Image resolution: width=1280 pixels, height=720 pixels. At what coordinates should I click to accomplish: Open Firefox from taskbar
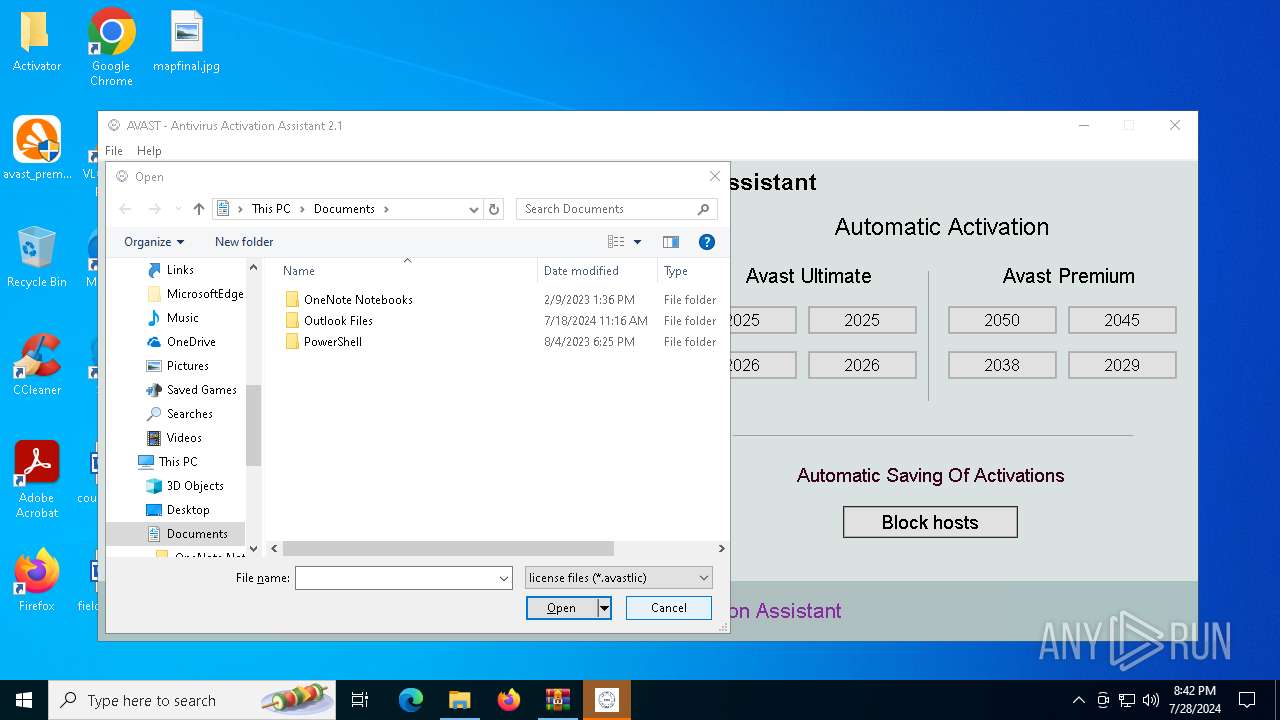point(508,700)
